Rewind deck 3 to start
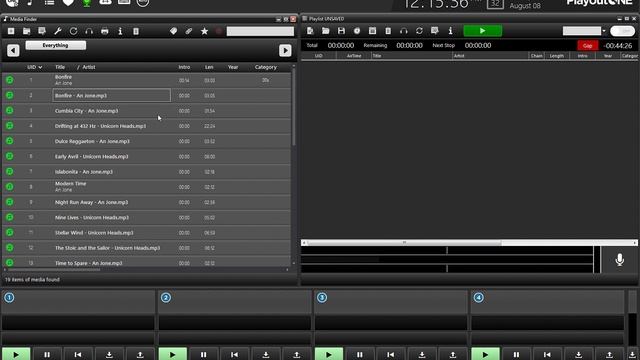This screenshot has width=640, height=360. tap(391, 354)
